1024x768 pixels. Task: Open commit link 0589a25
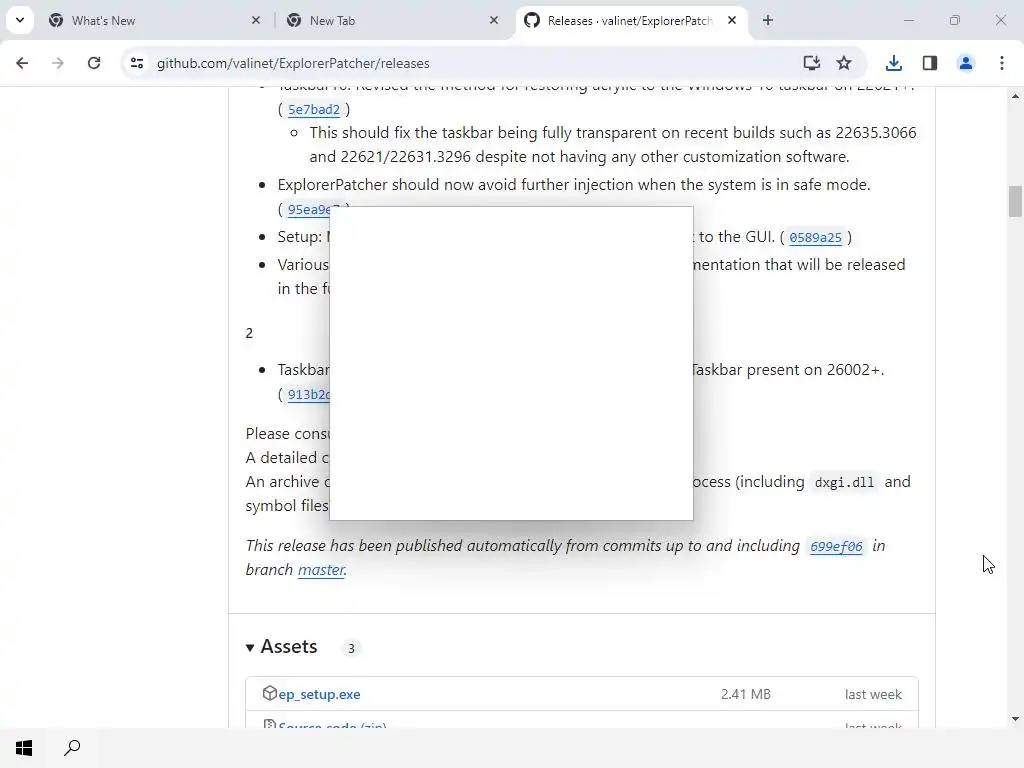[x=816, y=237]
